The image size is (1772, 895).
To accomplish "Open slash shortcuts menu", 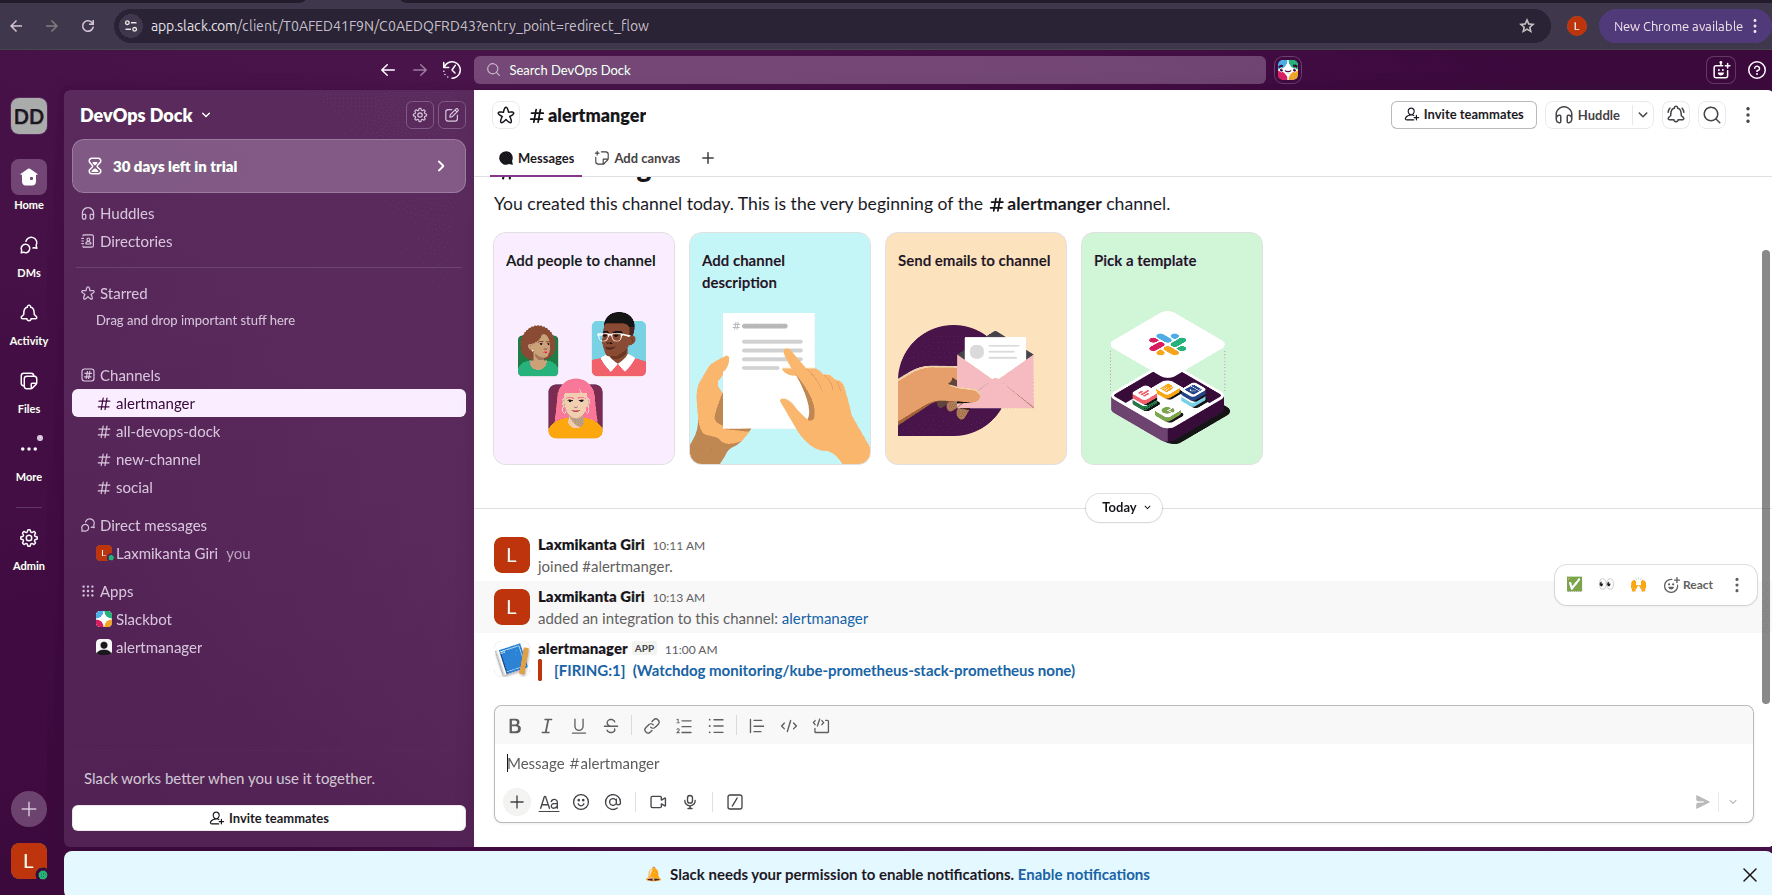I will tap(735, 802).
